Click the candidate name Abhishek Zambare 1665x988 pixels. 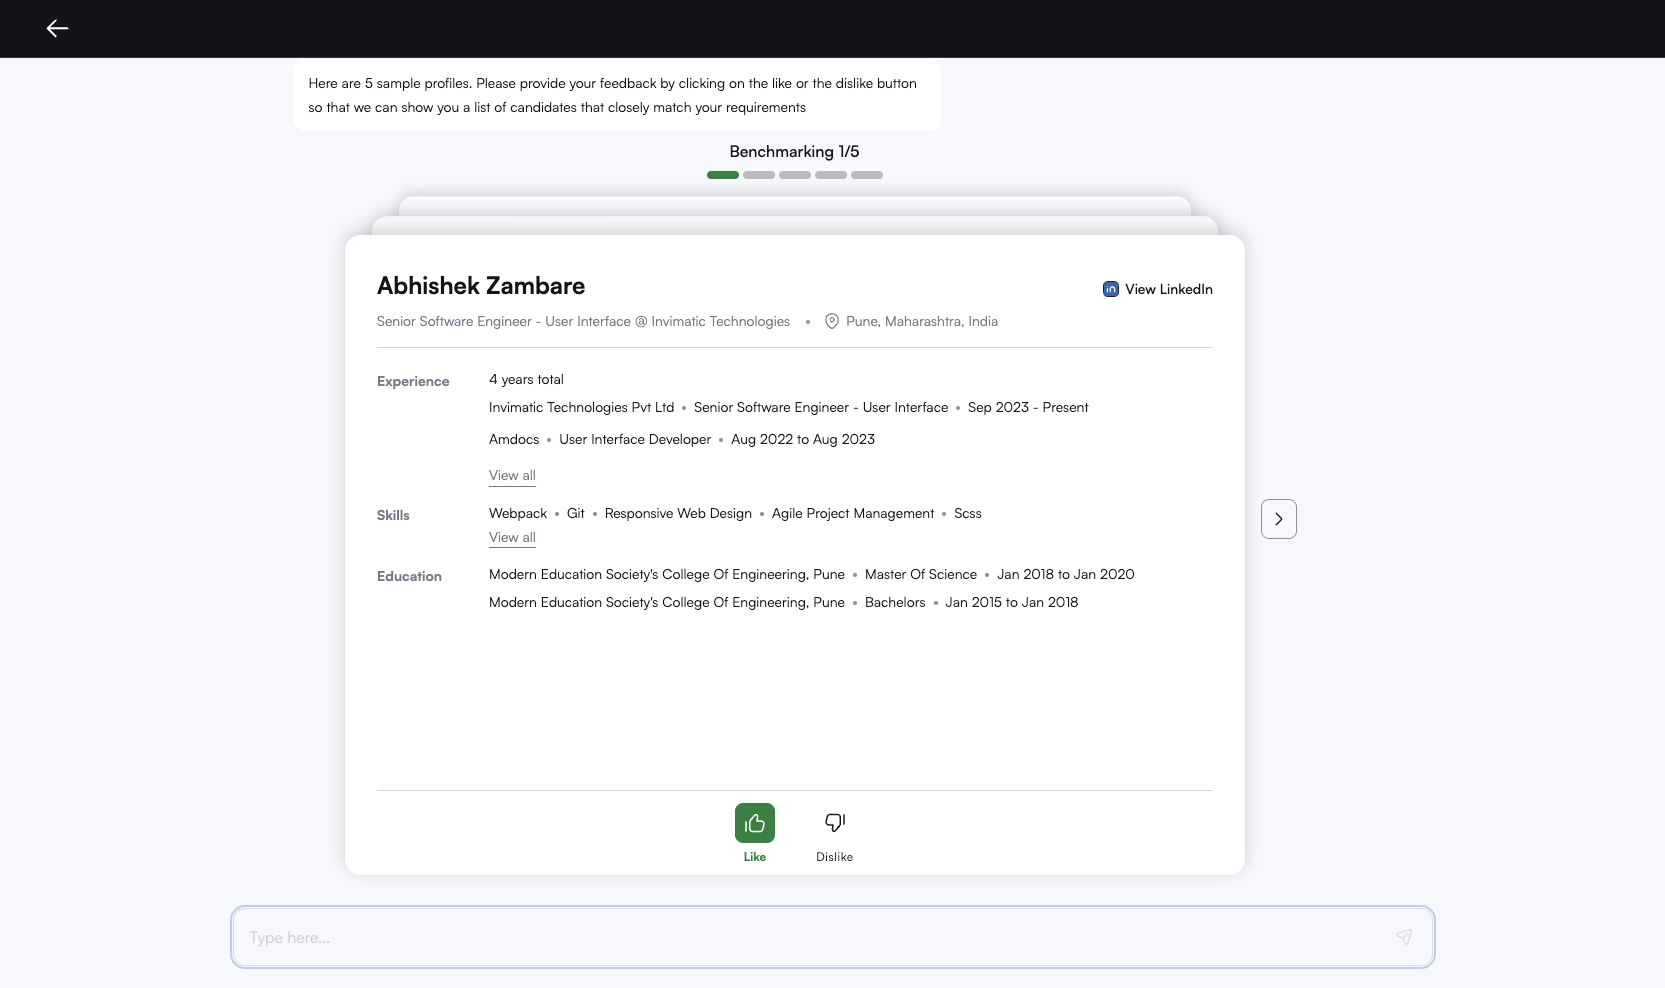click(x=481, y=286)
